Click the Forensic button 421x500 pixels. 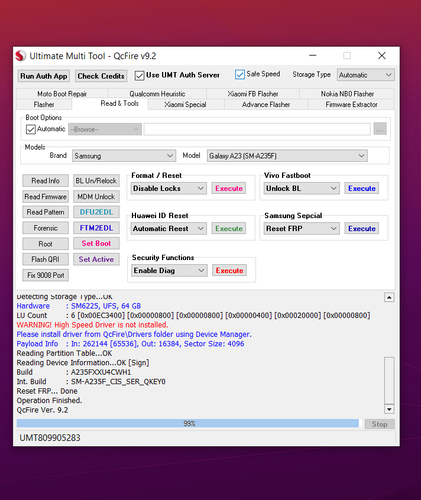coord(46,228)
